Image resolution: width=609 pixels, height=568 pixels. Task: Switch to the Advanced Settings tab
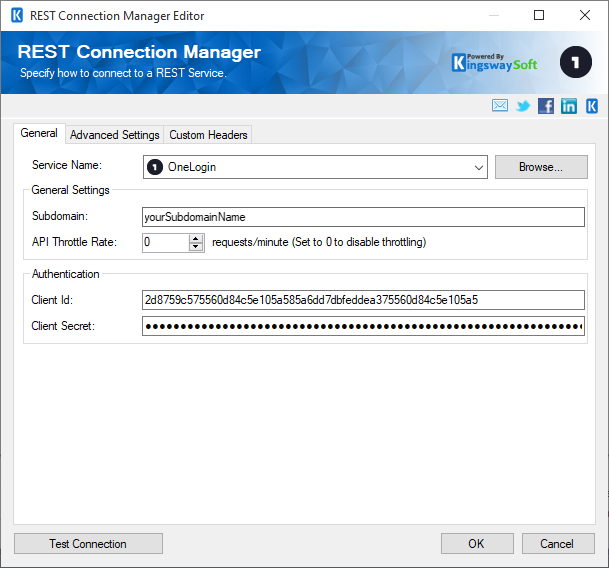[115, 135]
